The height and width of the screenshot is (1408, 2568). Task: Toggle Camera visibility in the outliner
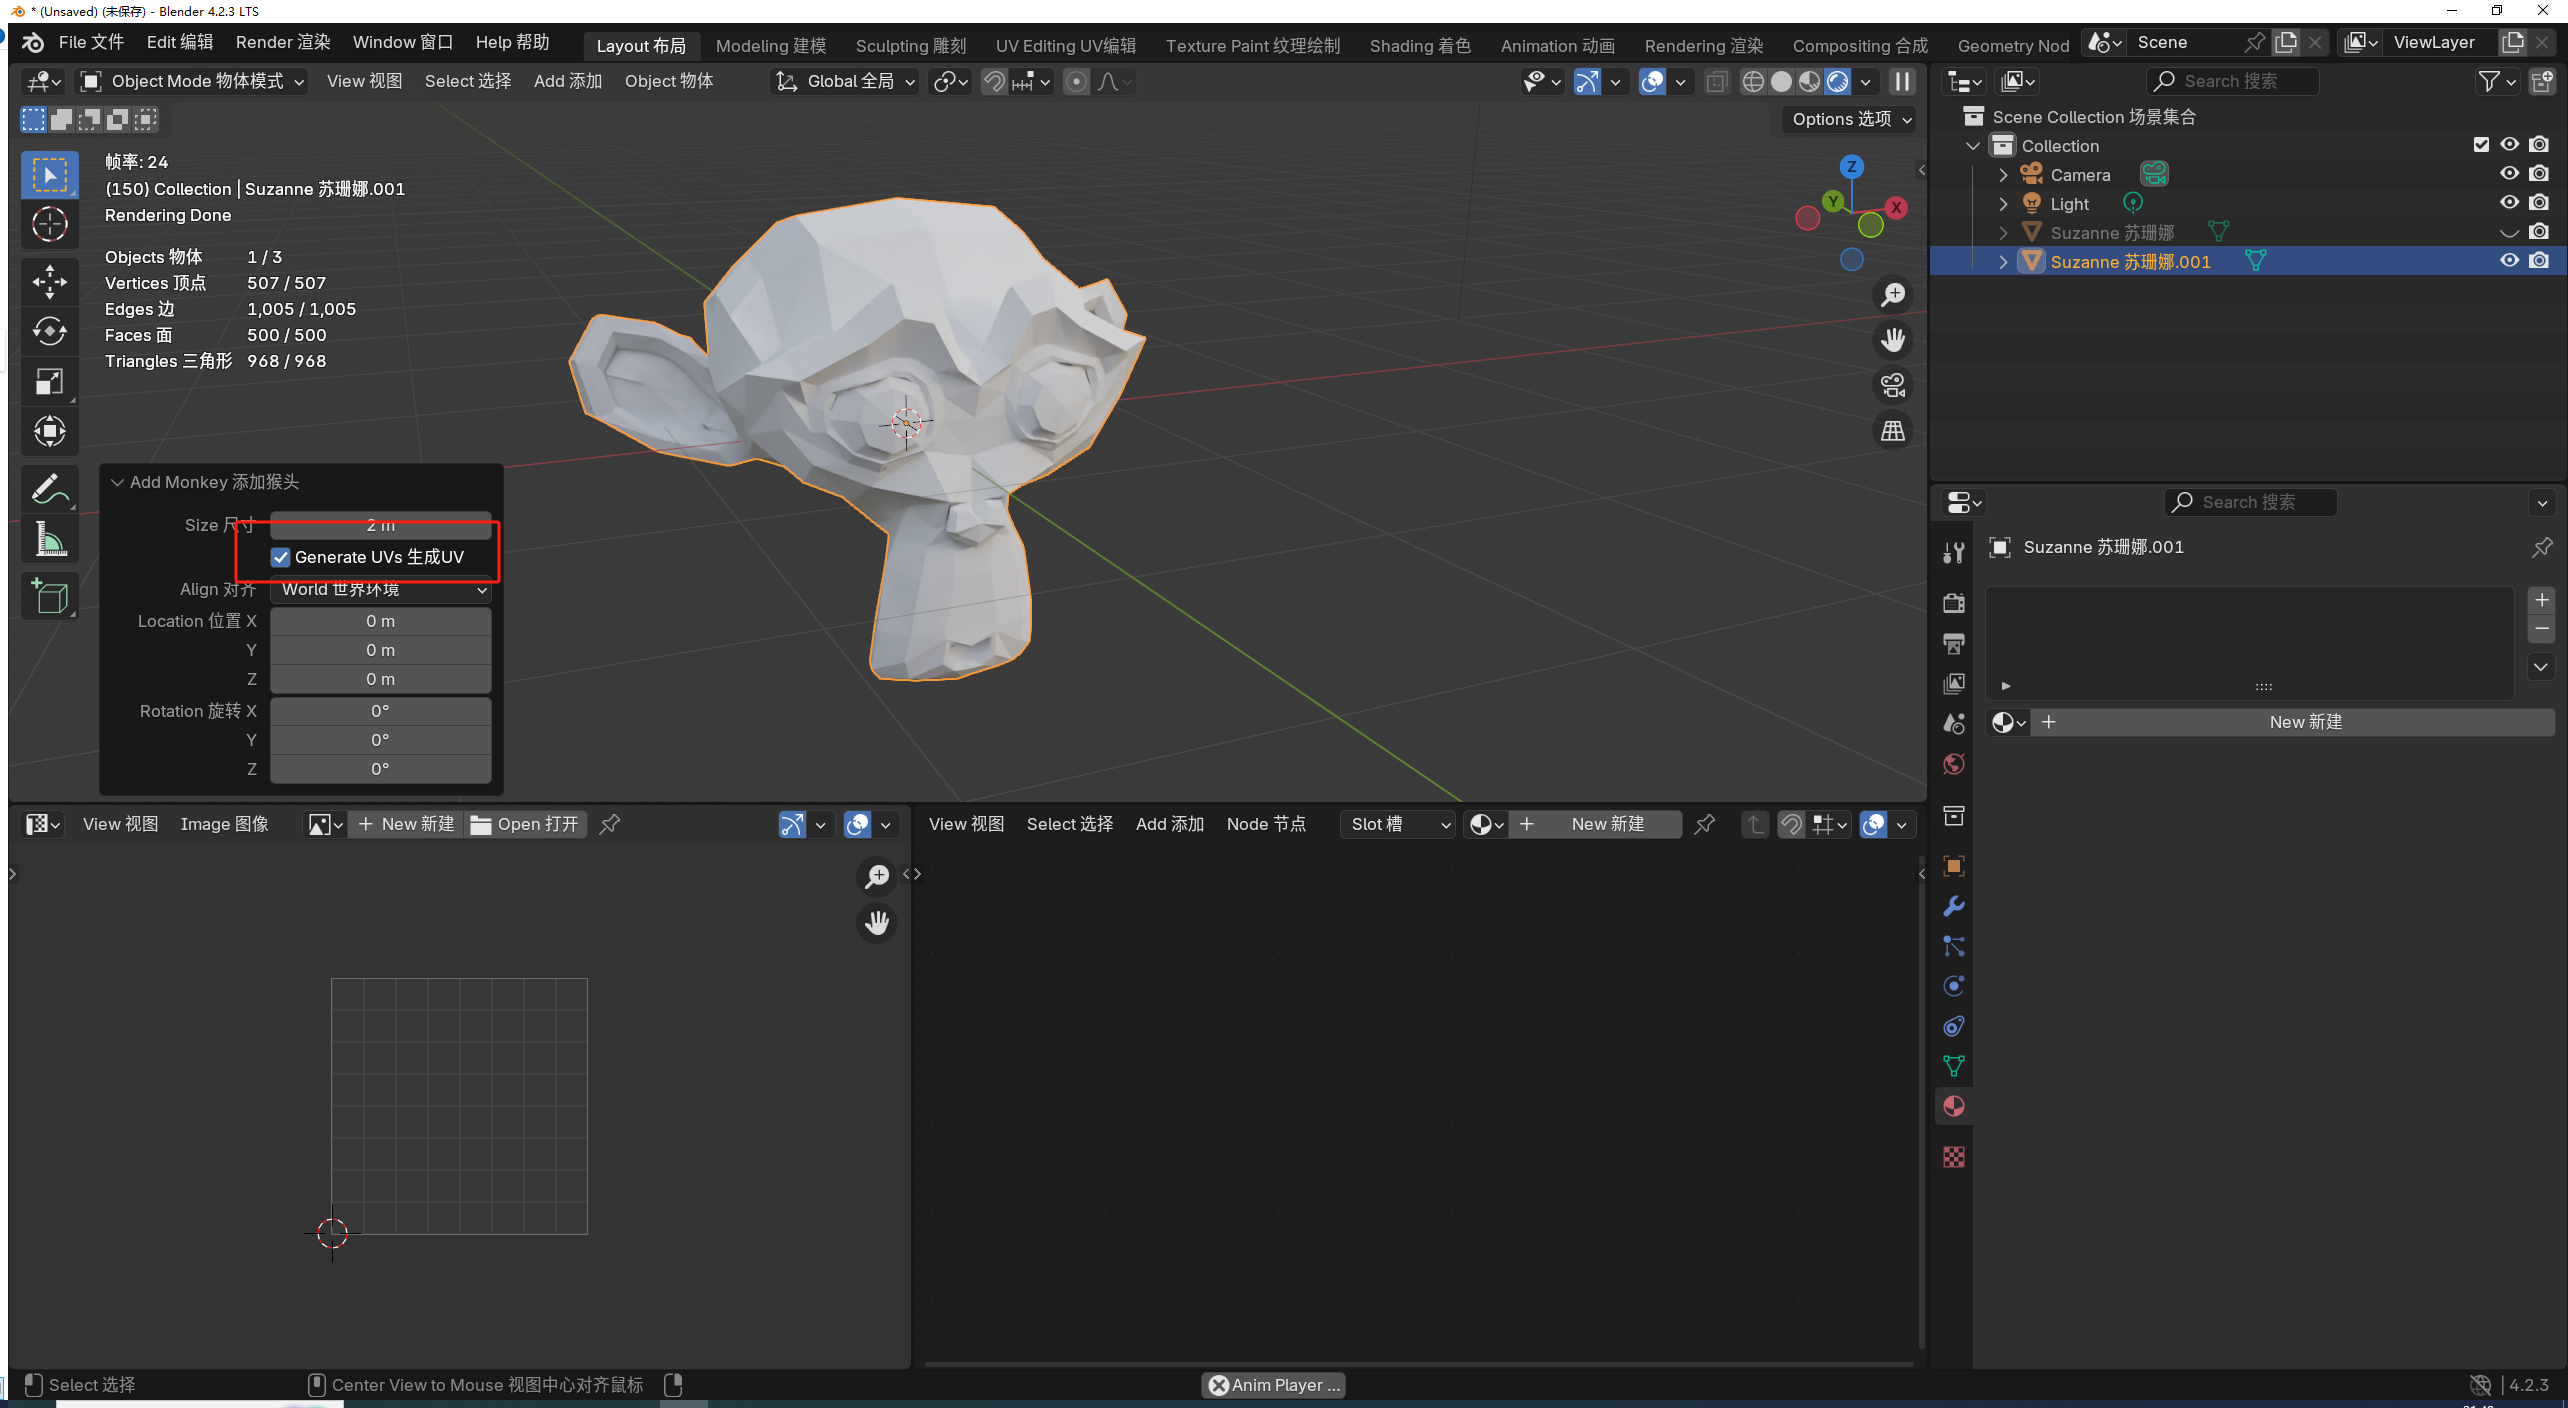point(2509,174)
